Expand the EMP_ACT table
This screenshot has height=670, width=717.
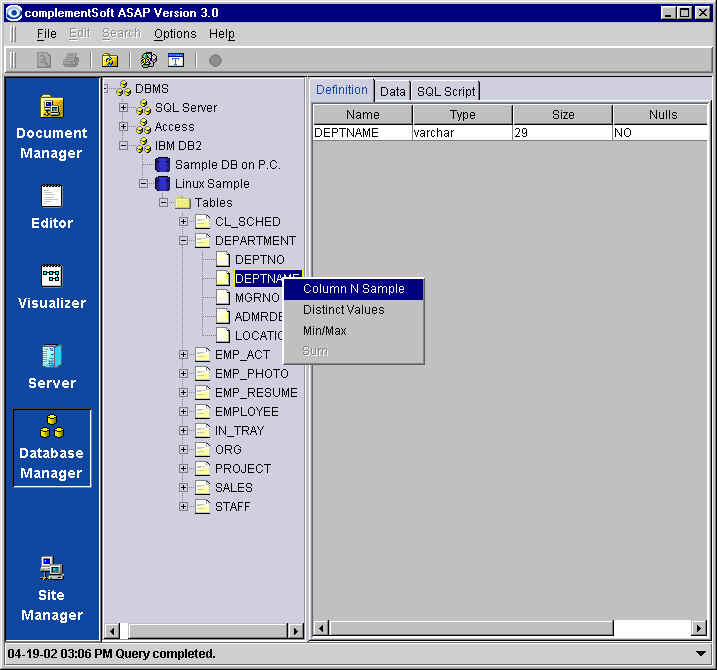click(x=183, y=354)
